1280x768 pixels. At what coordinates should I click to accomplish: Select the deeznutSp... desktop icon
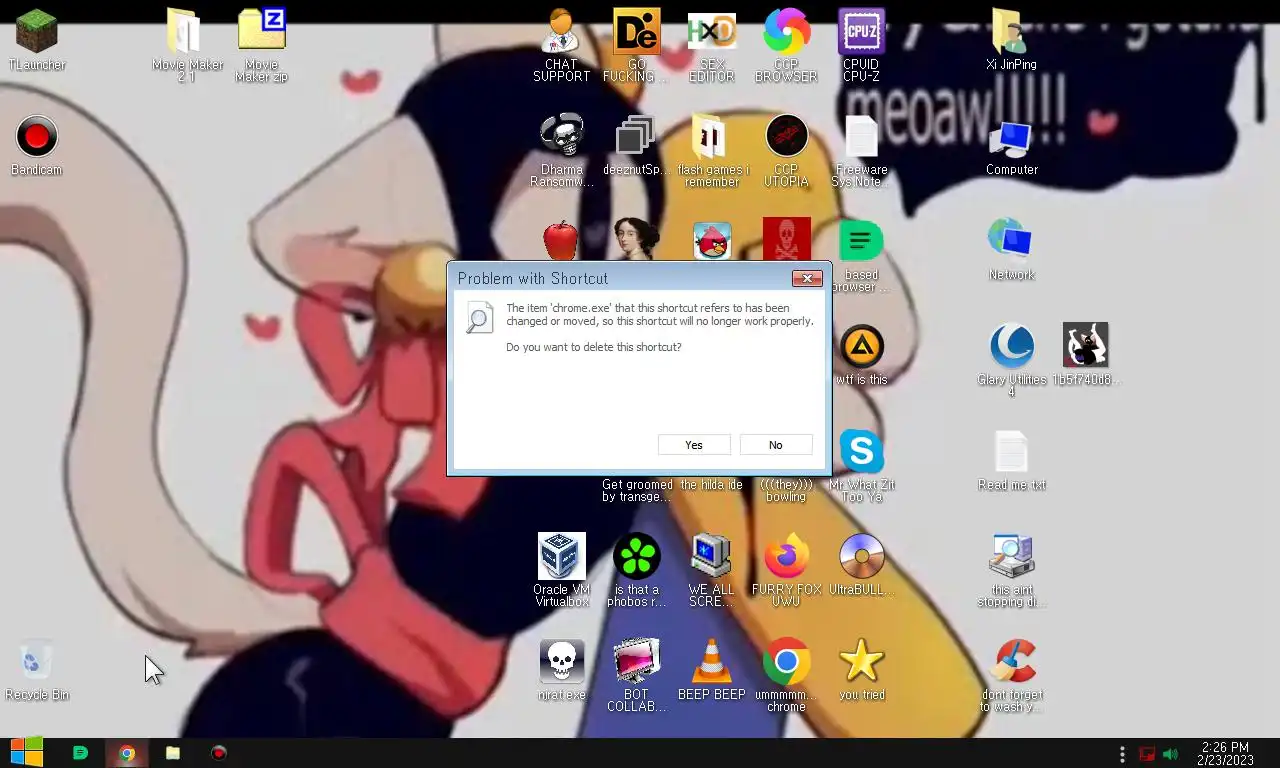pyautogui.click(x=636, y=145)
